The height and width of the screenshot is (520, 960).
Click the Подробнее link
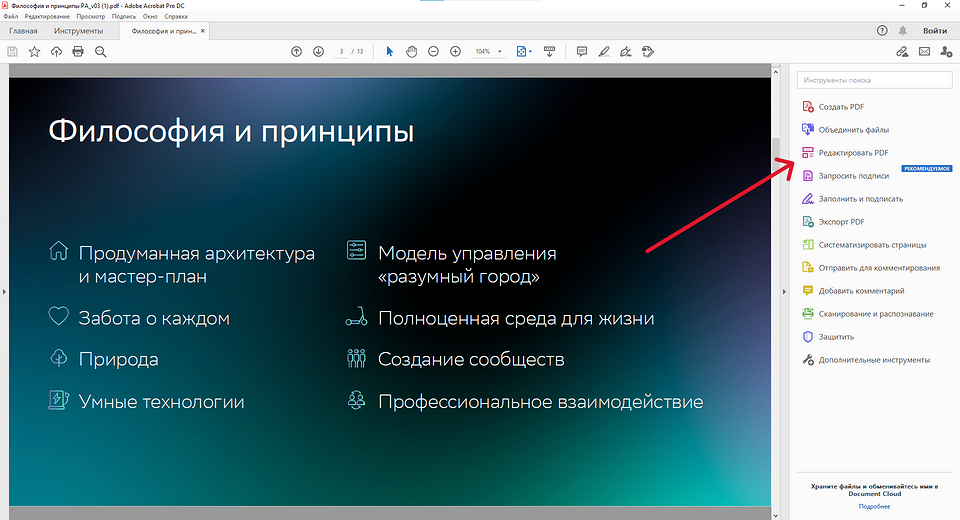[874, 507]
